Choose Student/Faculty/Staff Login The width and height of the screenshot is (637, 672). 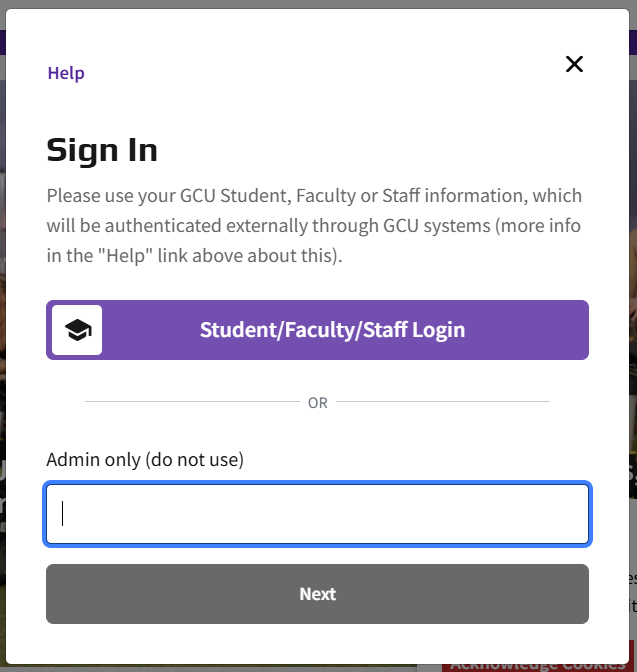point(317,330)
